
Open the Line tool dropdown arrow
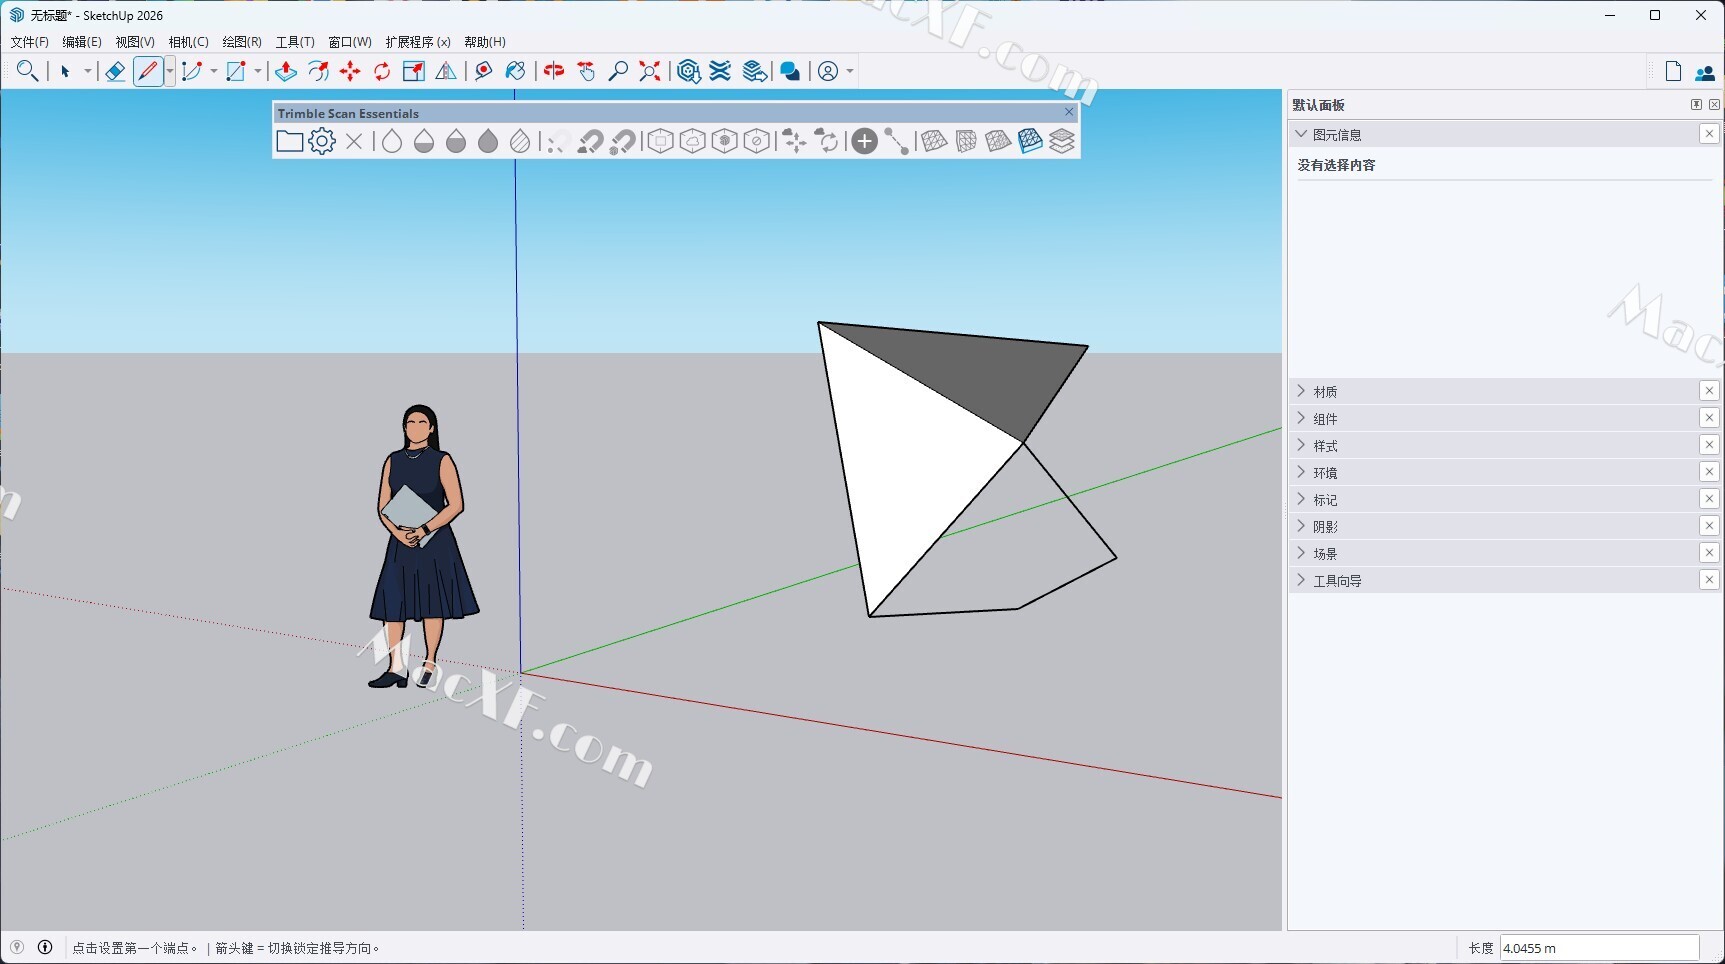pos(169,71)
